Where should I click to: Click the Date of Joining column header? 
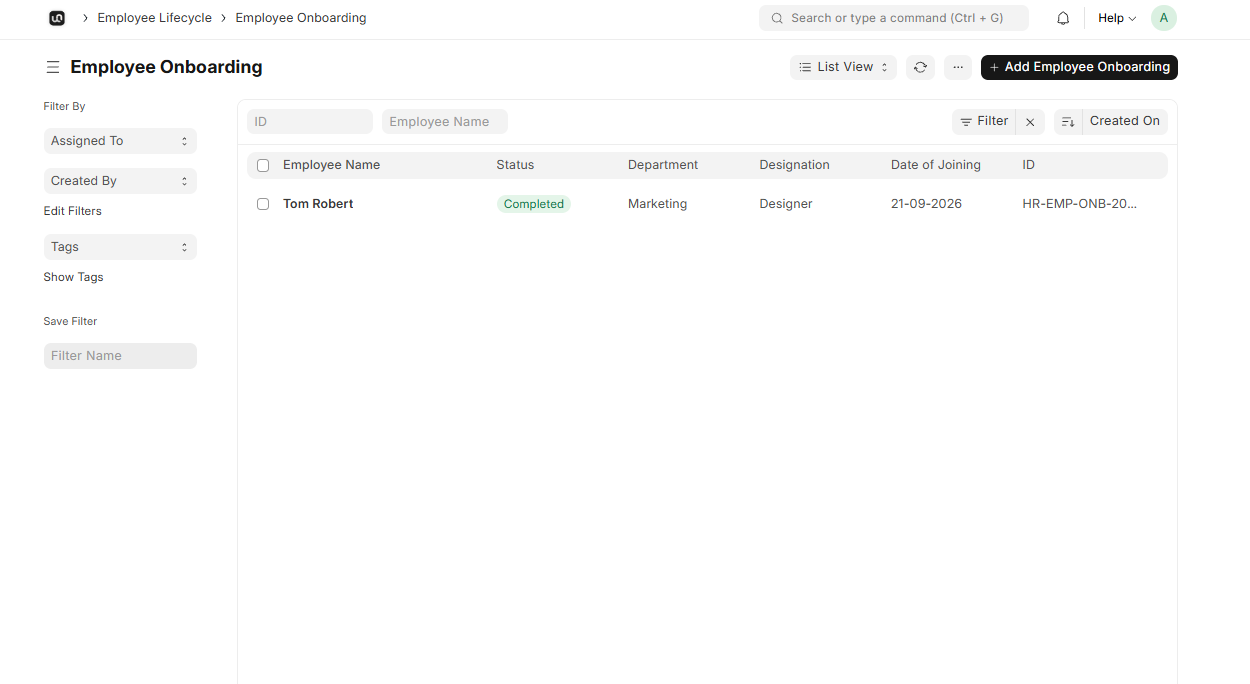point(936,165)
